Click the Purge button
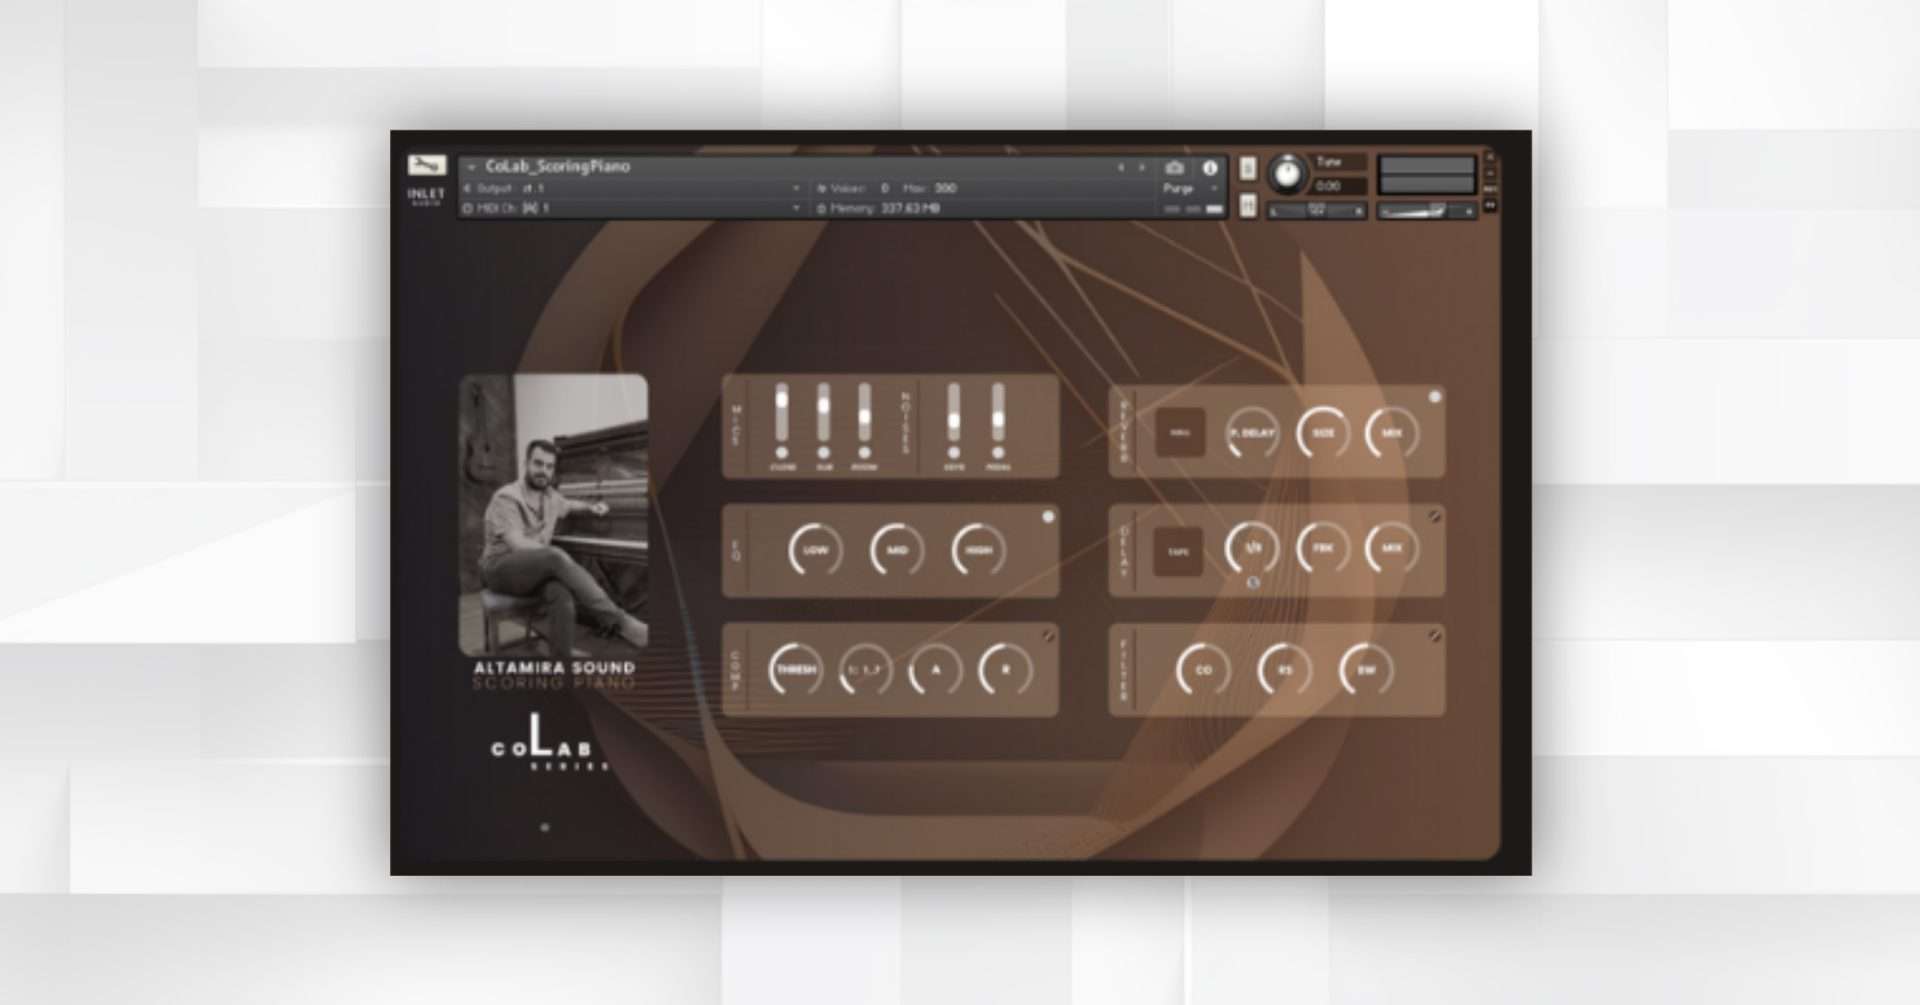This screenshot has width=1920, height=1005. coord(1177,189)
